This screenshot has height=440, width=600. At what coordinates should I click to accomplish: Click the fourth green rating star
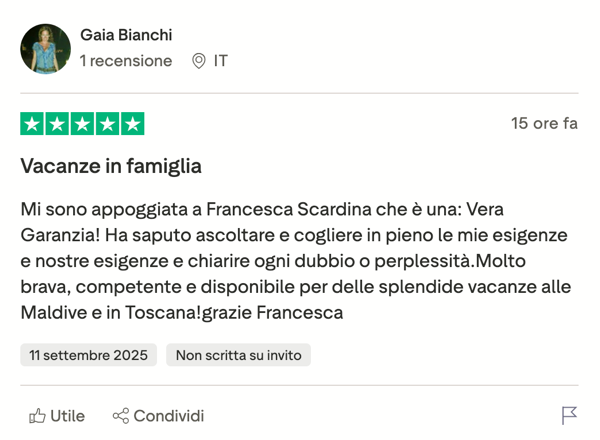coord(107,124)
